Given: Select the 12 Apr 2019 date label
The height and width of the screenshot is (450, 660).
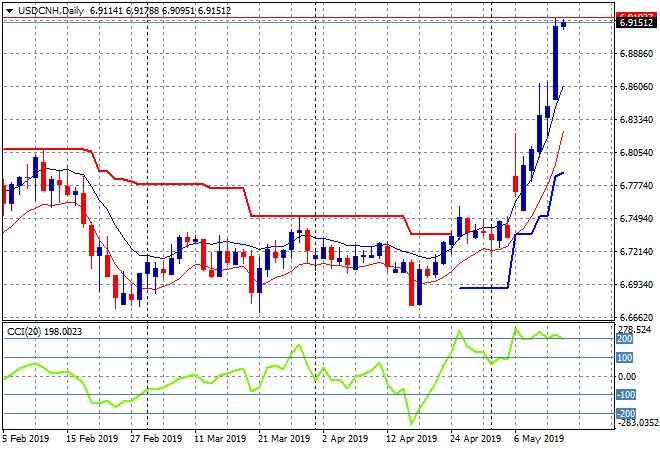Looking at the screenshot, I should (412, 439).
